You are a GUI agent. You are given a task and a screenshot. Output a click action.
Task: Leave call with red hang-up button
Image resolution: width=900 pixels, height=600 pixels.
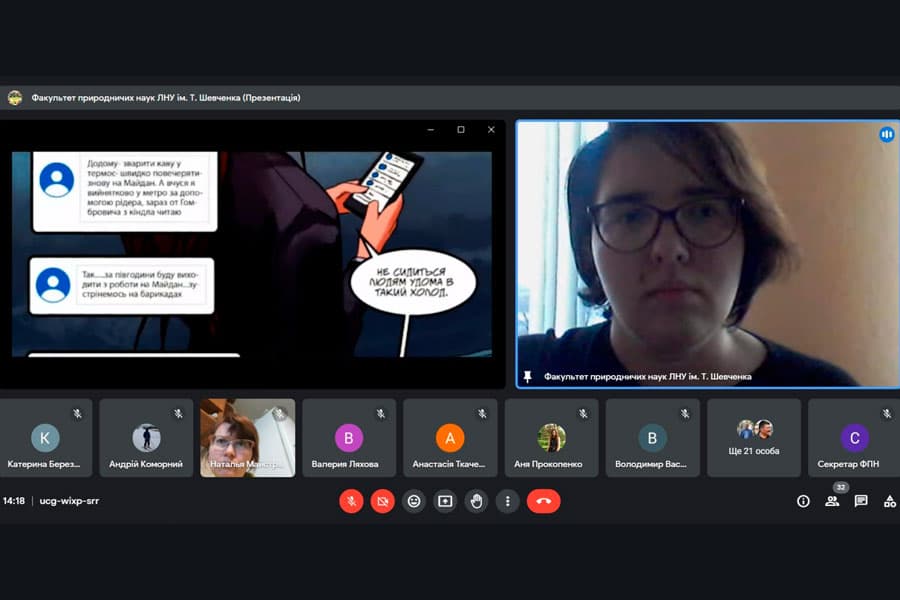(x=544, y=501)
